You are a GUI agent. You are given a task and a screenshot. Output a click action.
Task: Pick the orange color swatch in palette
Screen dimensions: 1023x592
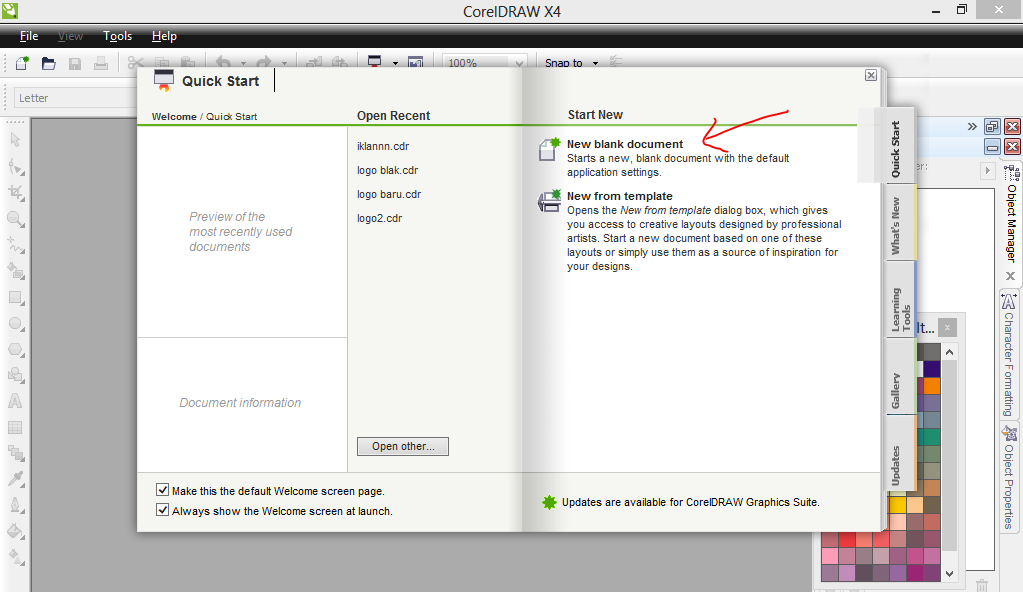click(x=932, y=386)
